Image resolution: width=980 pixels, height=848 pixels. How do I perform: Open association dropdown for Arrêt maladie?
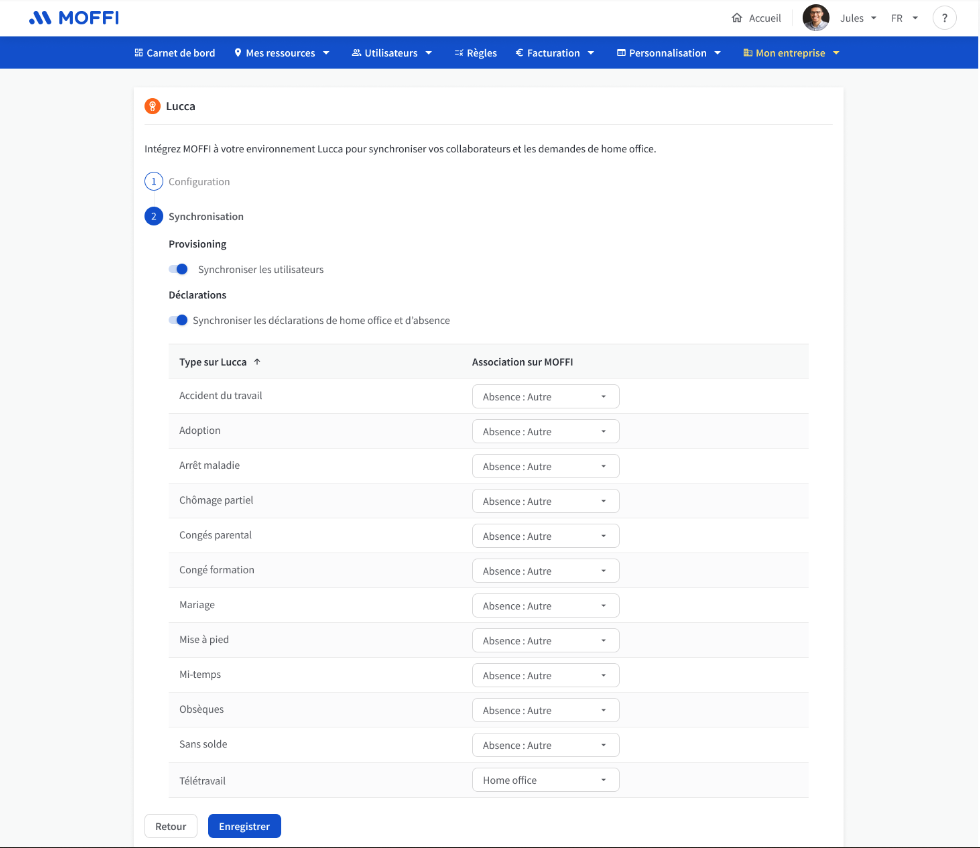(546, 467)
